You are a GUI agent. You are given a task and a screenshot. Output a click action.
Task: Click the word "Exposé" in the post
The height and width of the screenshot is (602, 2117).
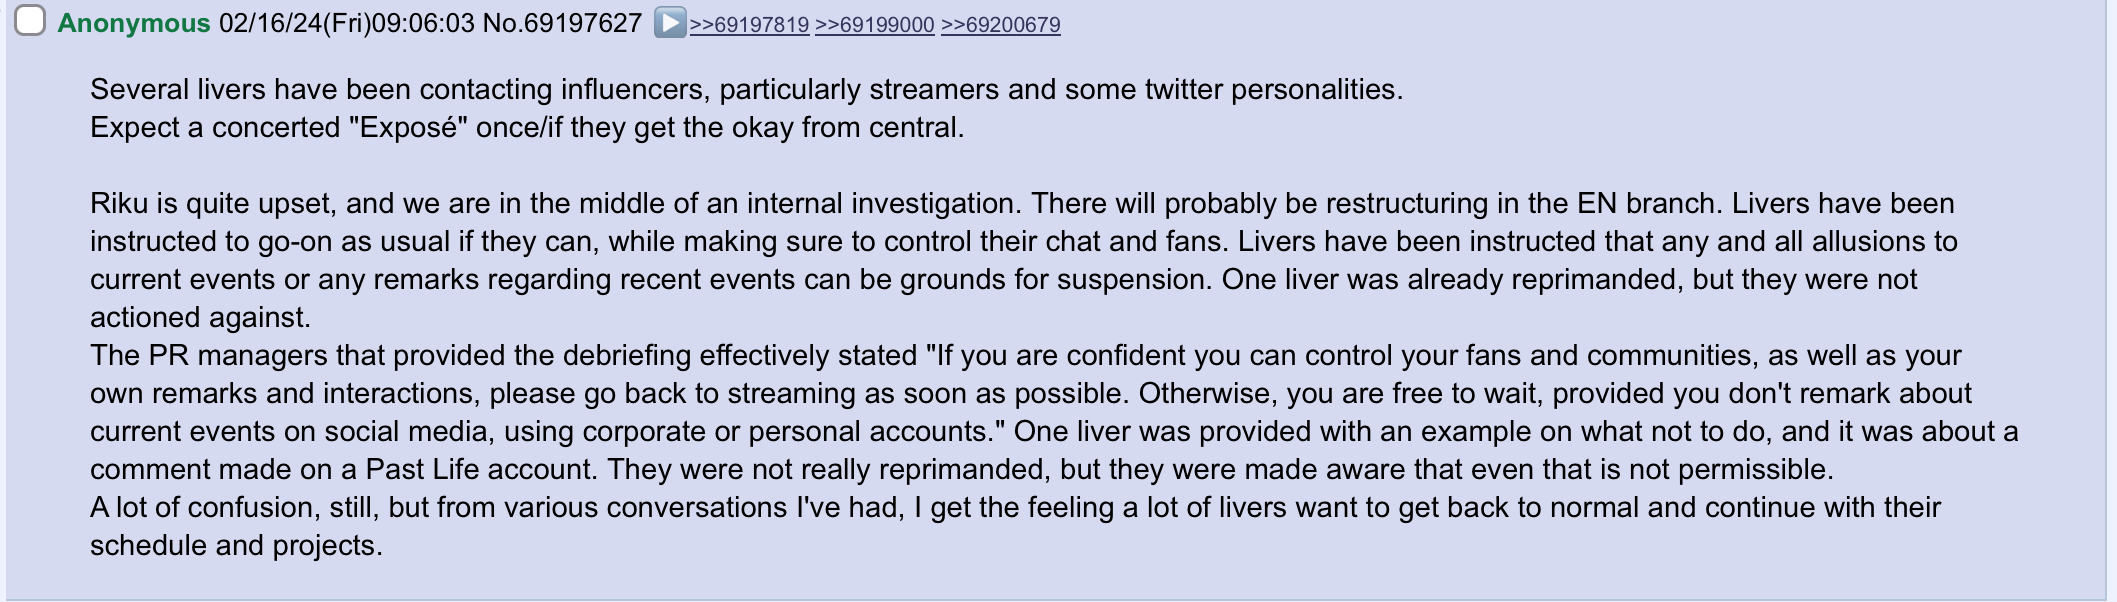(x=408, y=128)
